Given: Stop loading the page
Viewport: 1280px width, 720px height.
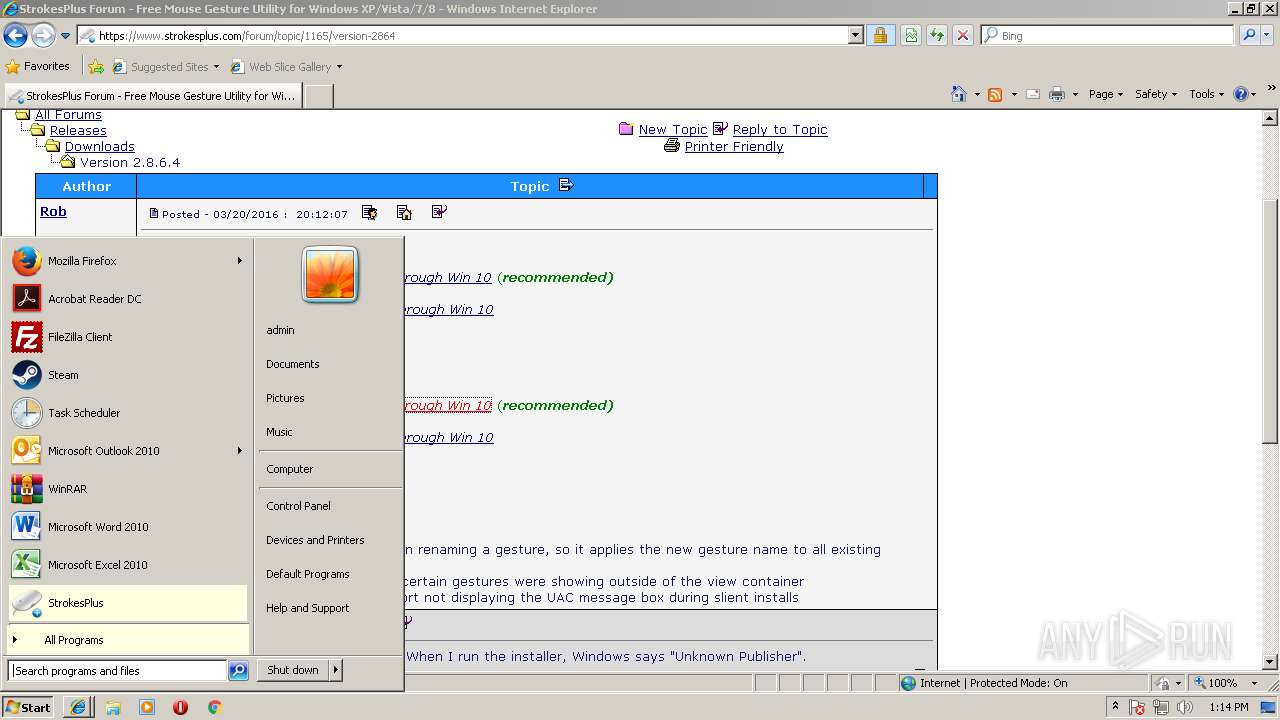Looking at the screenshot, I should tap(963, 36).
